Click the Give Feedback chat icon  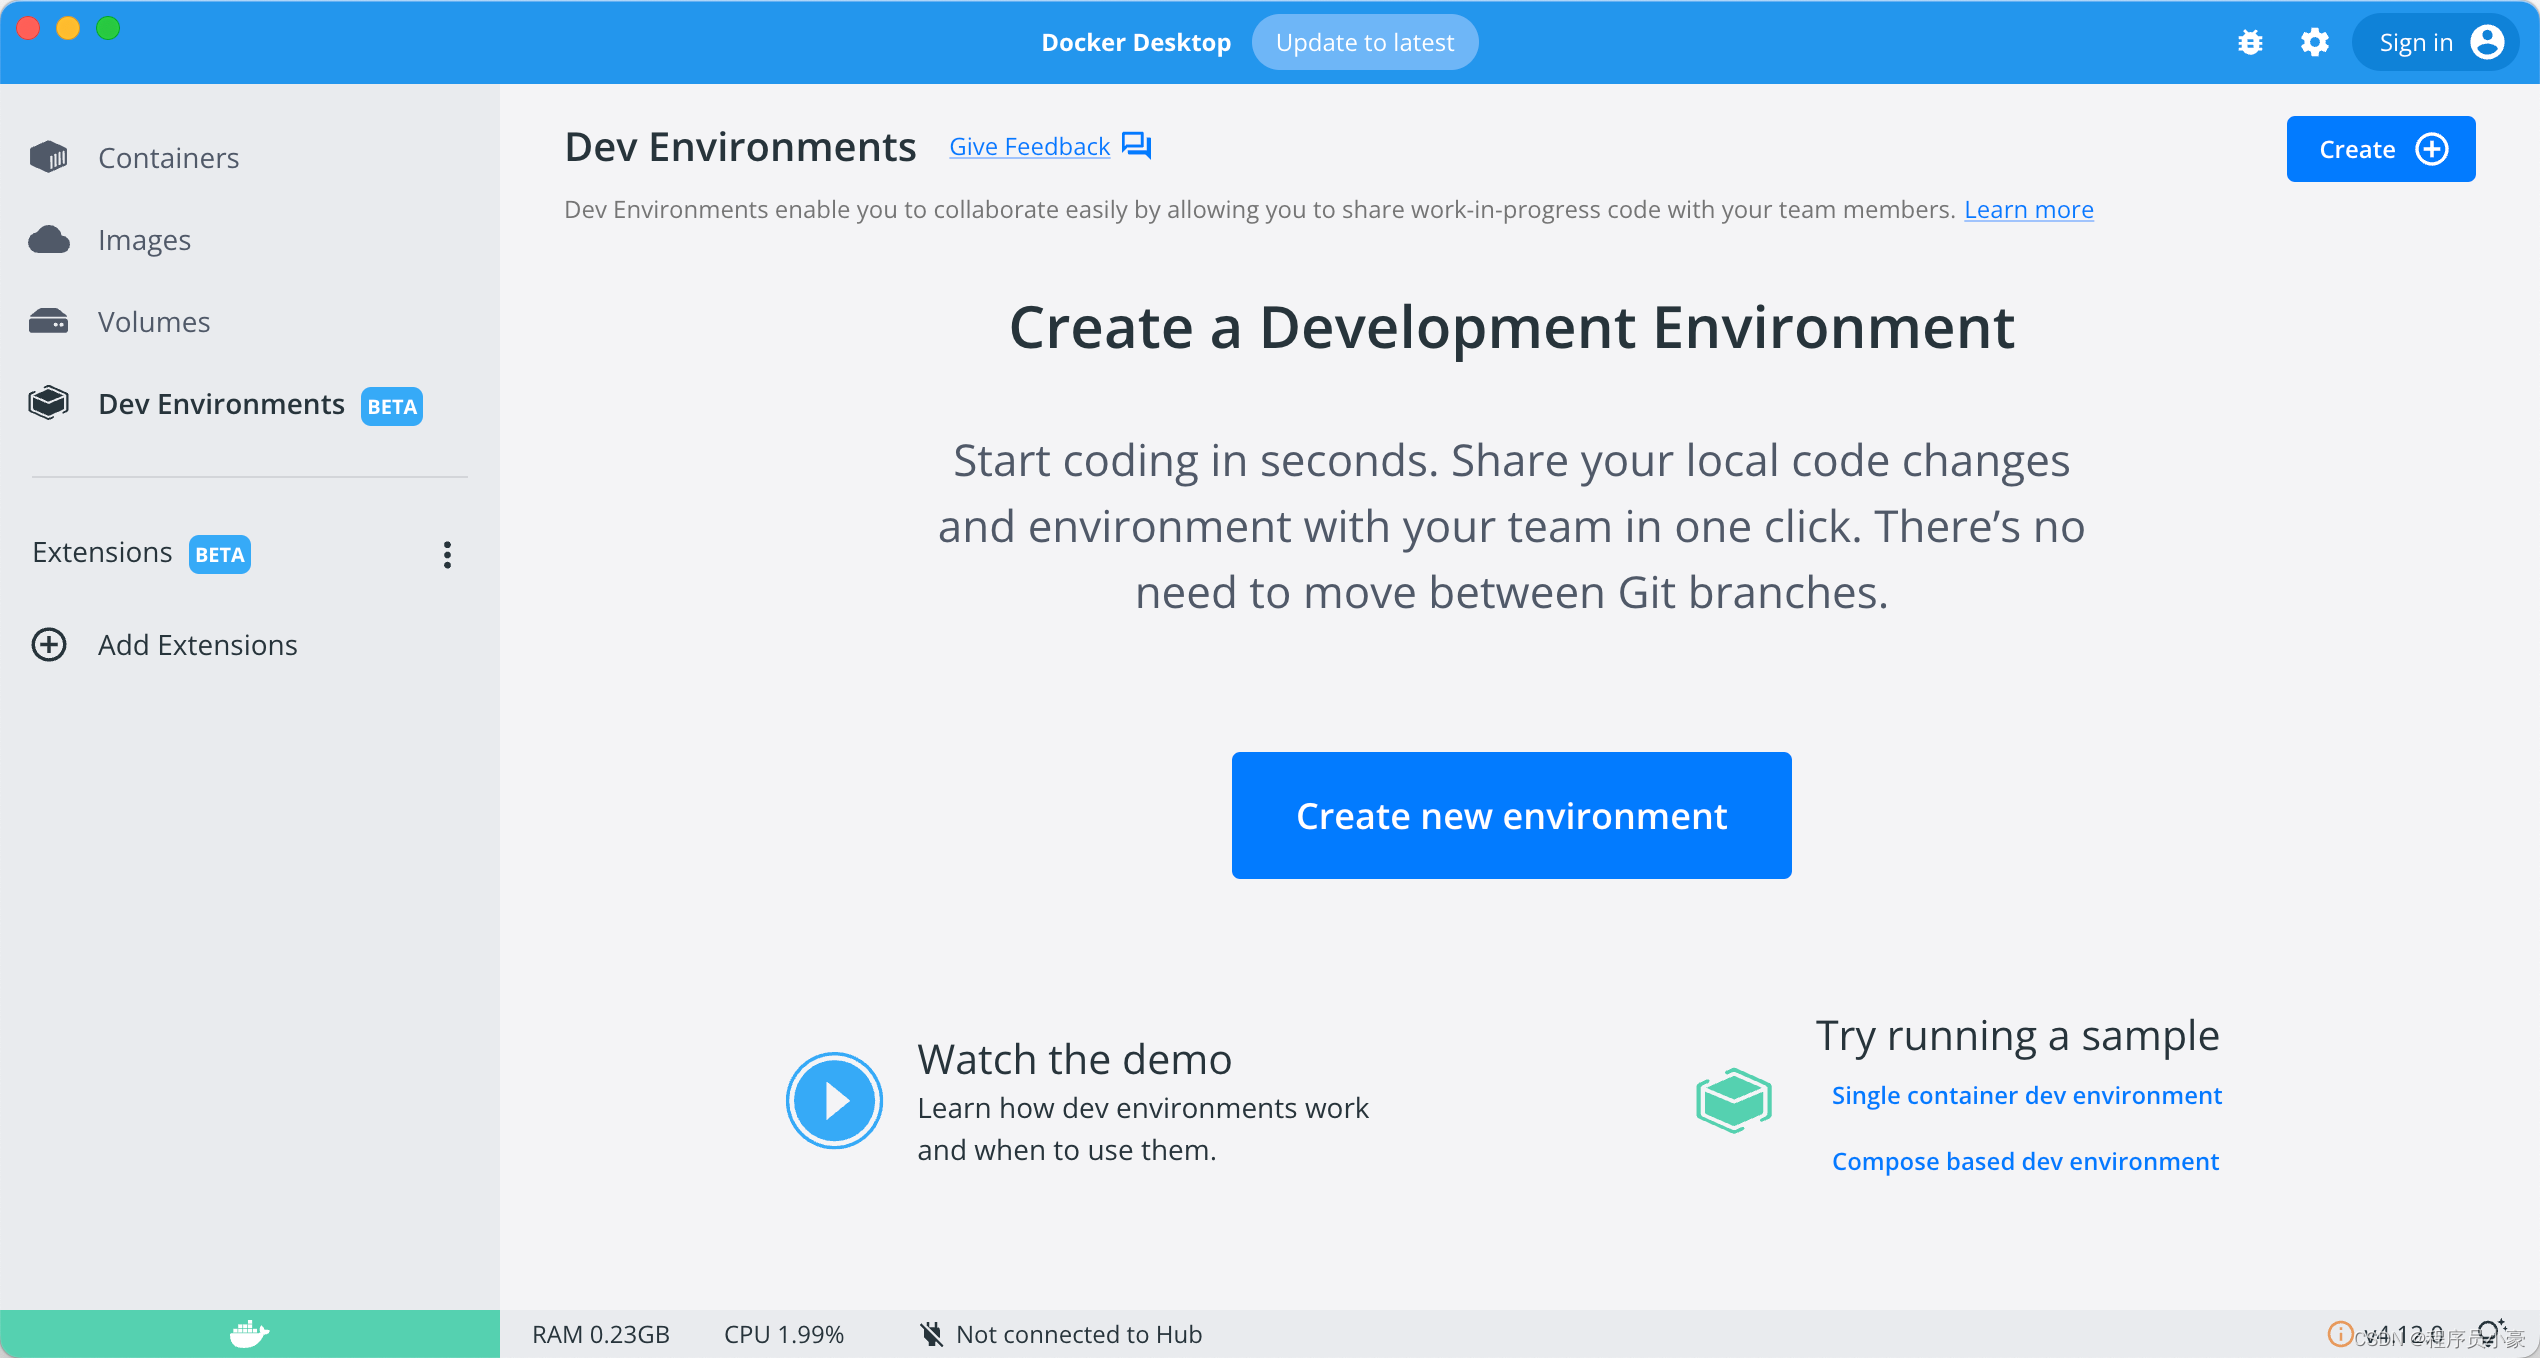click(x=1136, y=145)
